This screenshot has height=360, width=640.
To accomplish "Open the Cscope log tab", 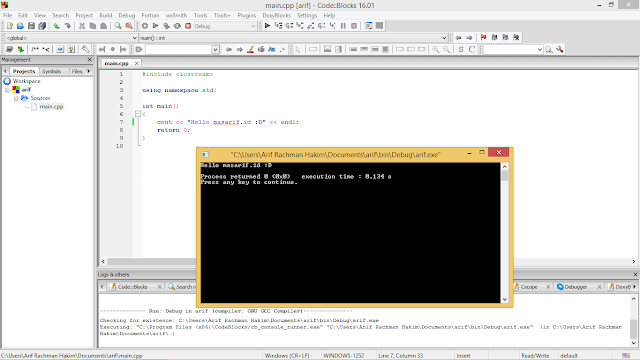I will pos(529,287).
